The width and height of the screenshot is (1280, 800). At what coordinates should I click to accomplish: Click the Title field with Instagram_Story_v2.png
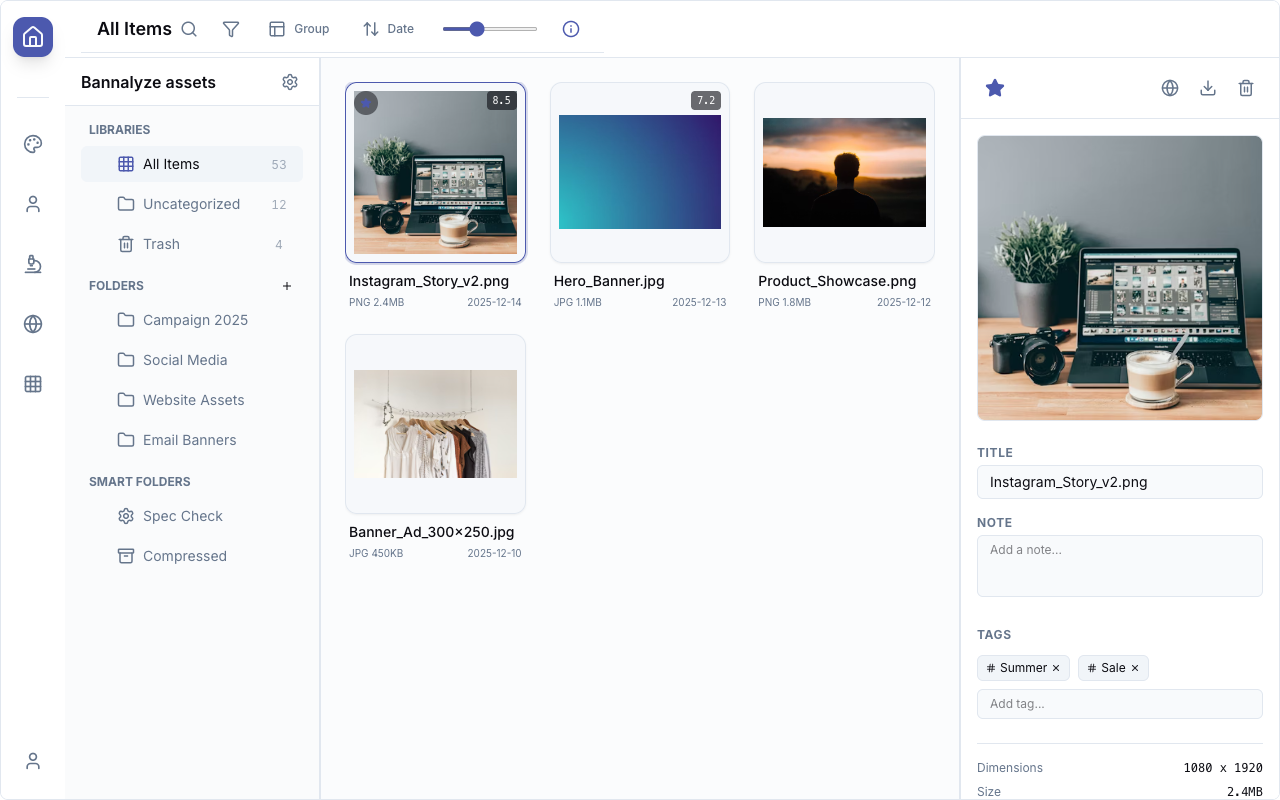click(x=1120, y=482)
